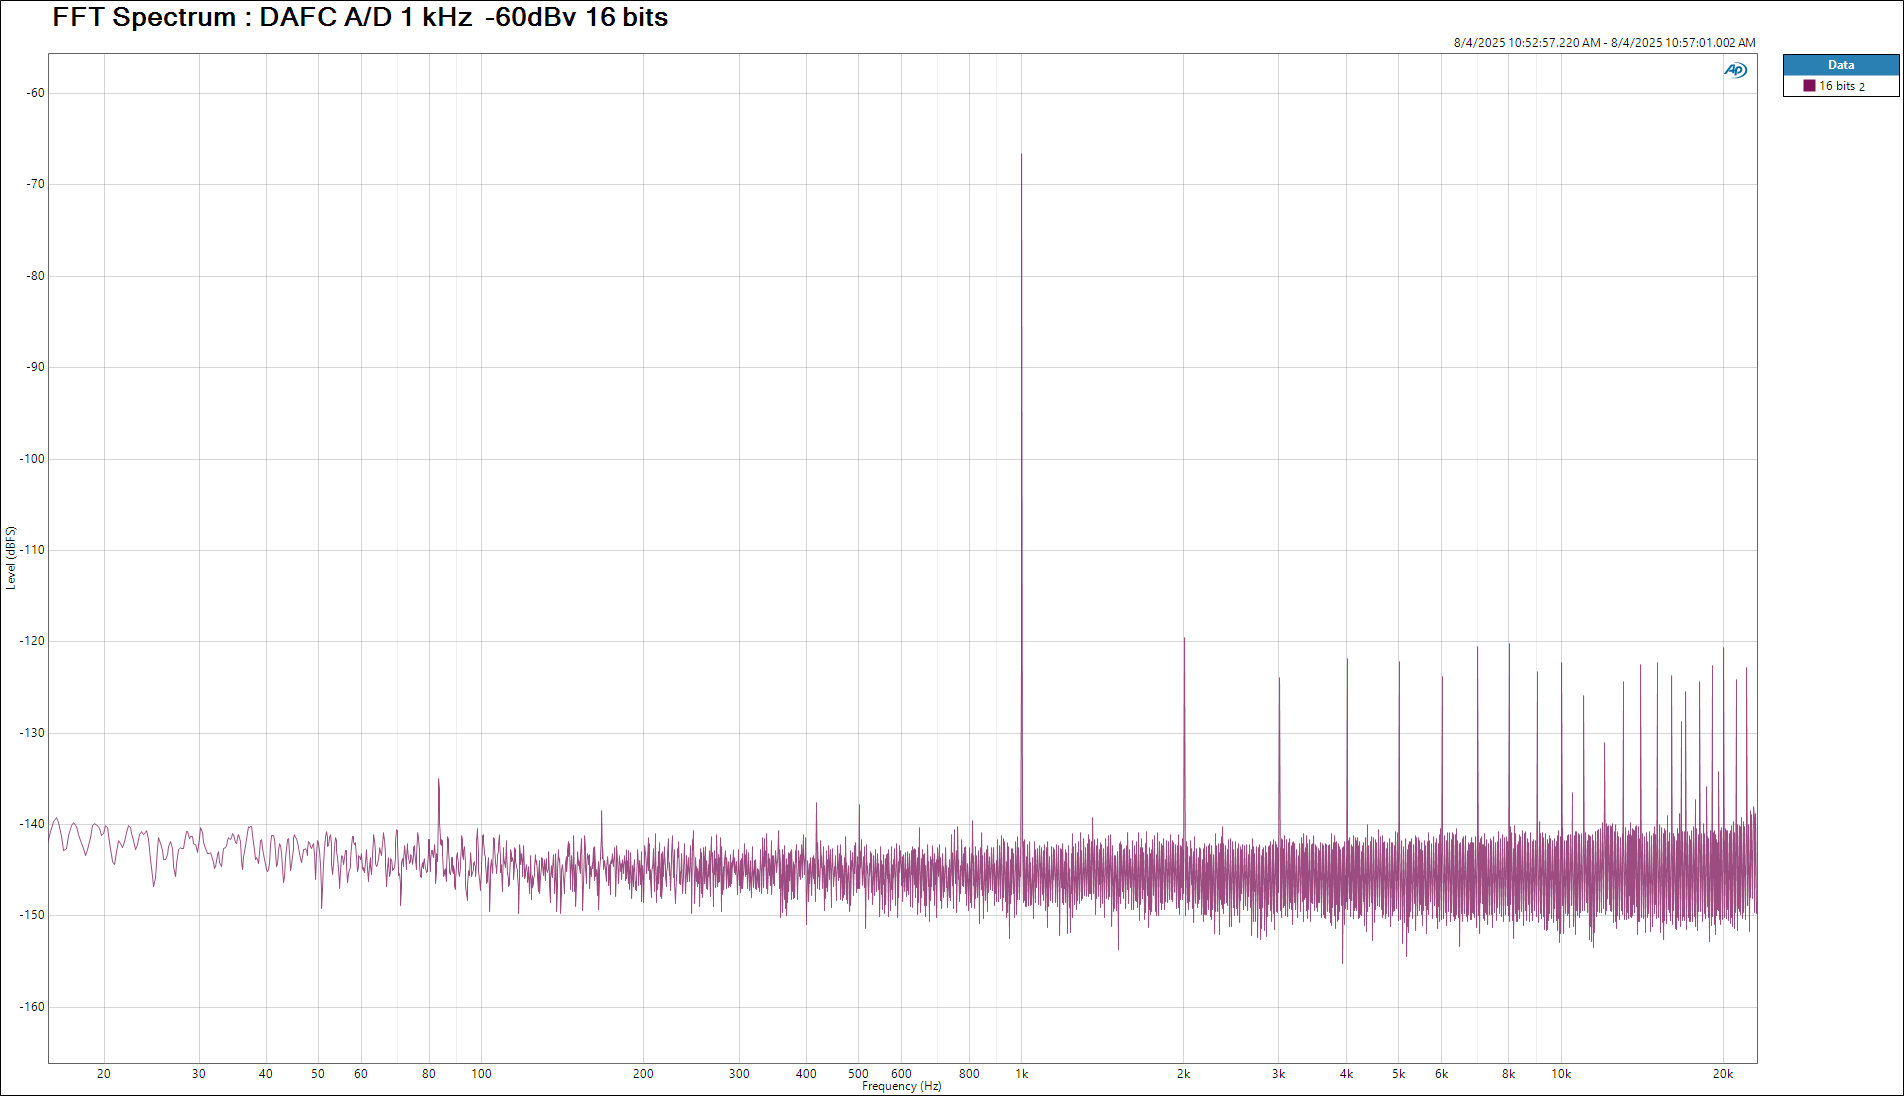Select the '16 bits 2' legend entry
Screen dimensions: 1904x1096
tap(1841, 86)
